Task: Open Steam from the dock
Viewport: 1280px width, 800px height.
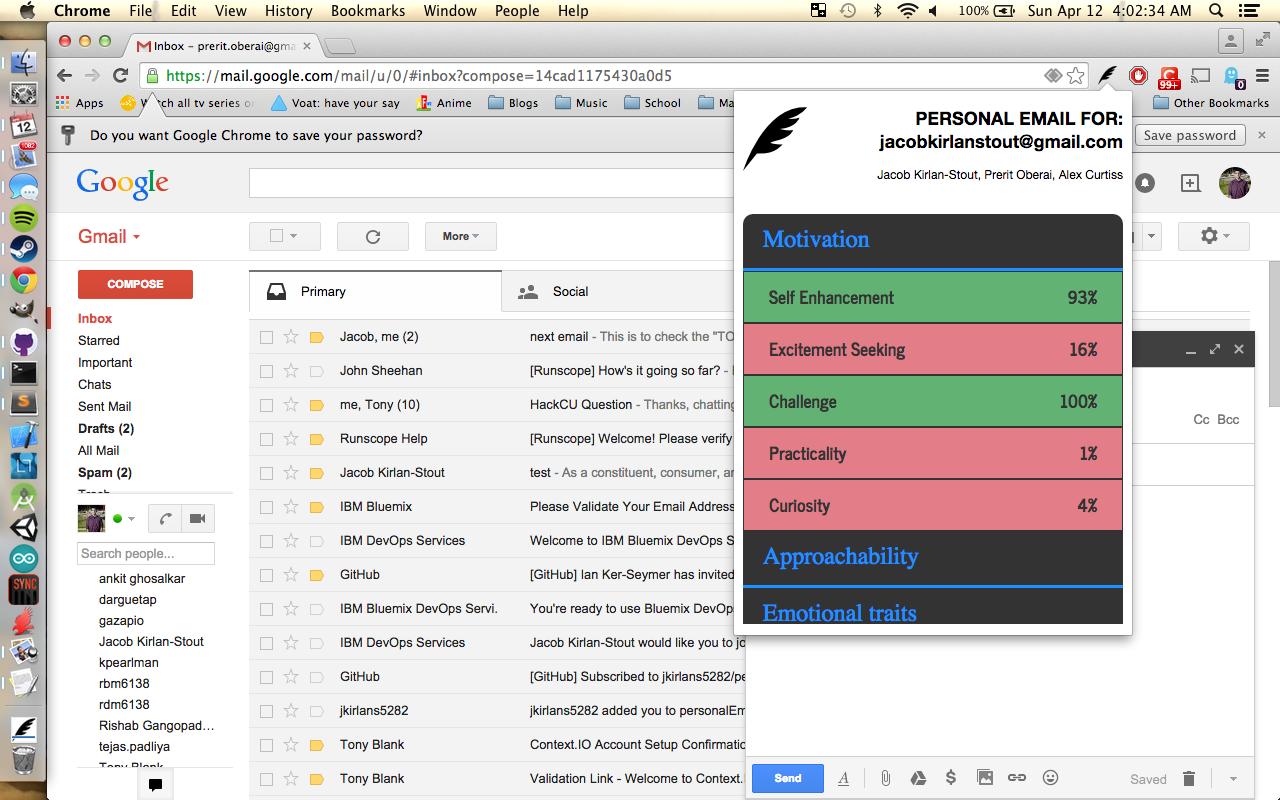Action: click(x=24, y=249)
